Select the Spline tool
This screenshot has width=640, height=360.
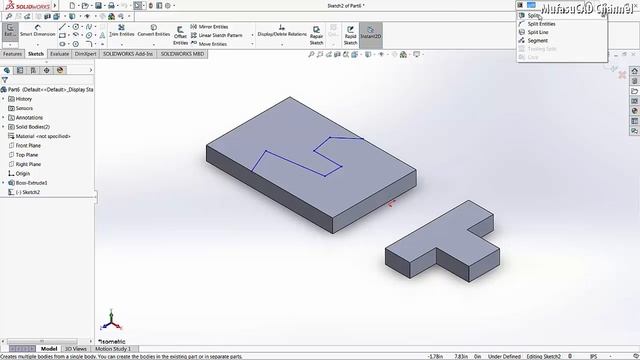89,27
